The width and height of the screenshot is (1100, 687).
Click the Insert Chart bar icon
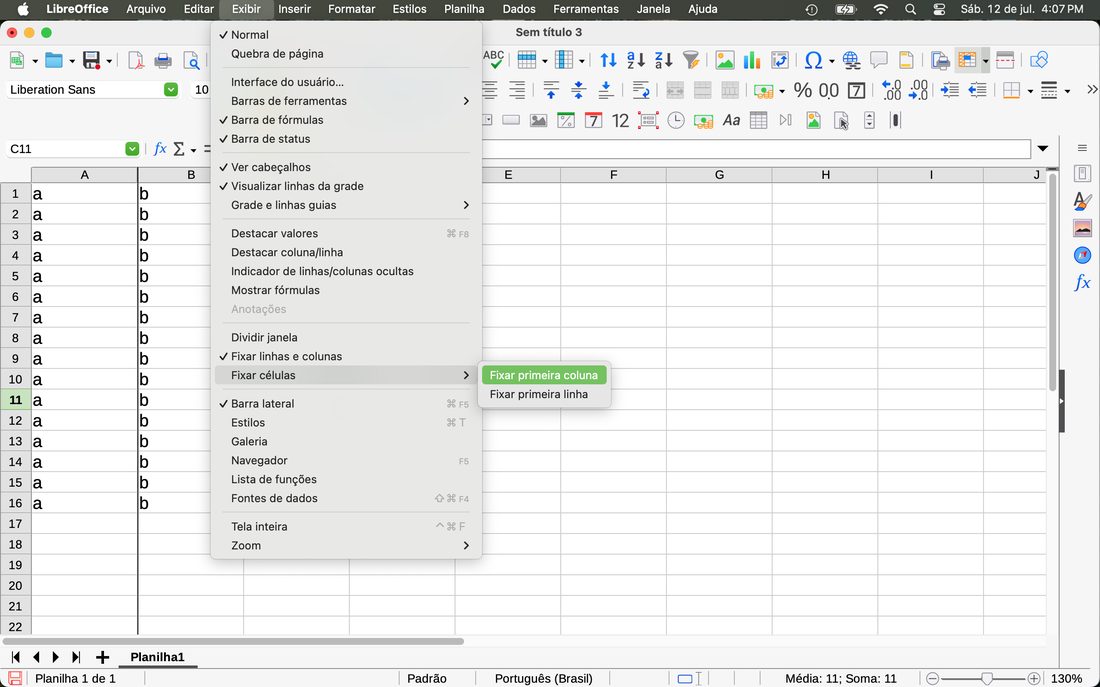(x=752, y=60)
